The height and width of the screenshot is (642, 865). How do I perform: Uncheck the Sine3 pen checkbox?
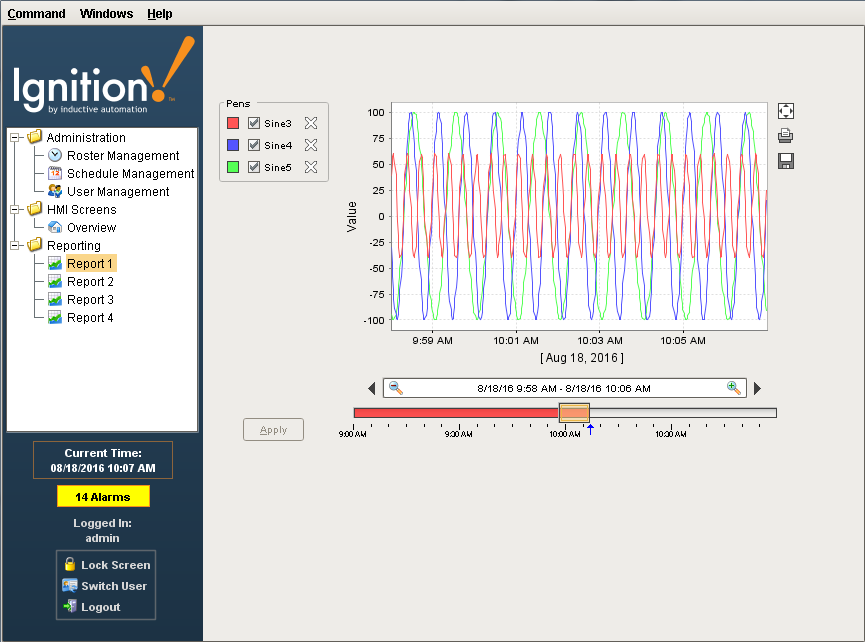coord(254,123)
